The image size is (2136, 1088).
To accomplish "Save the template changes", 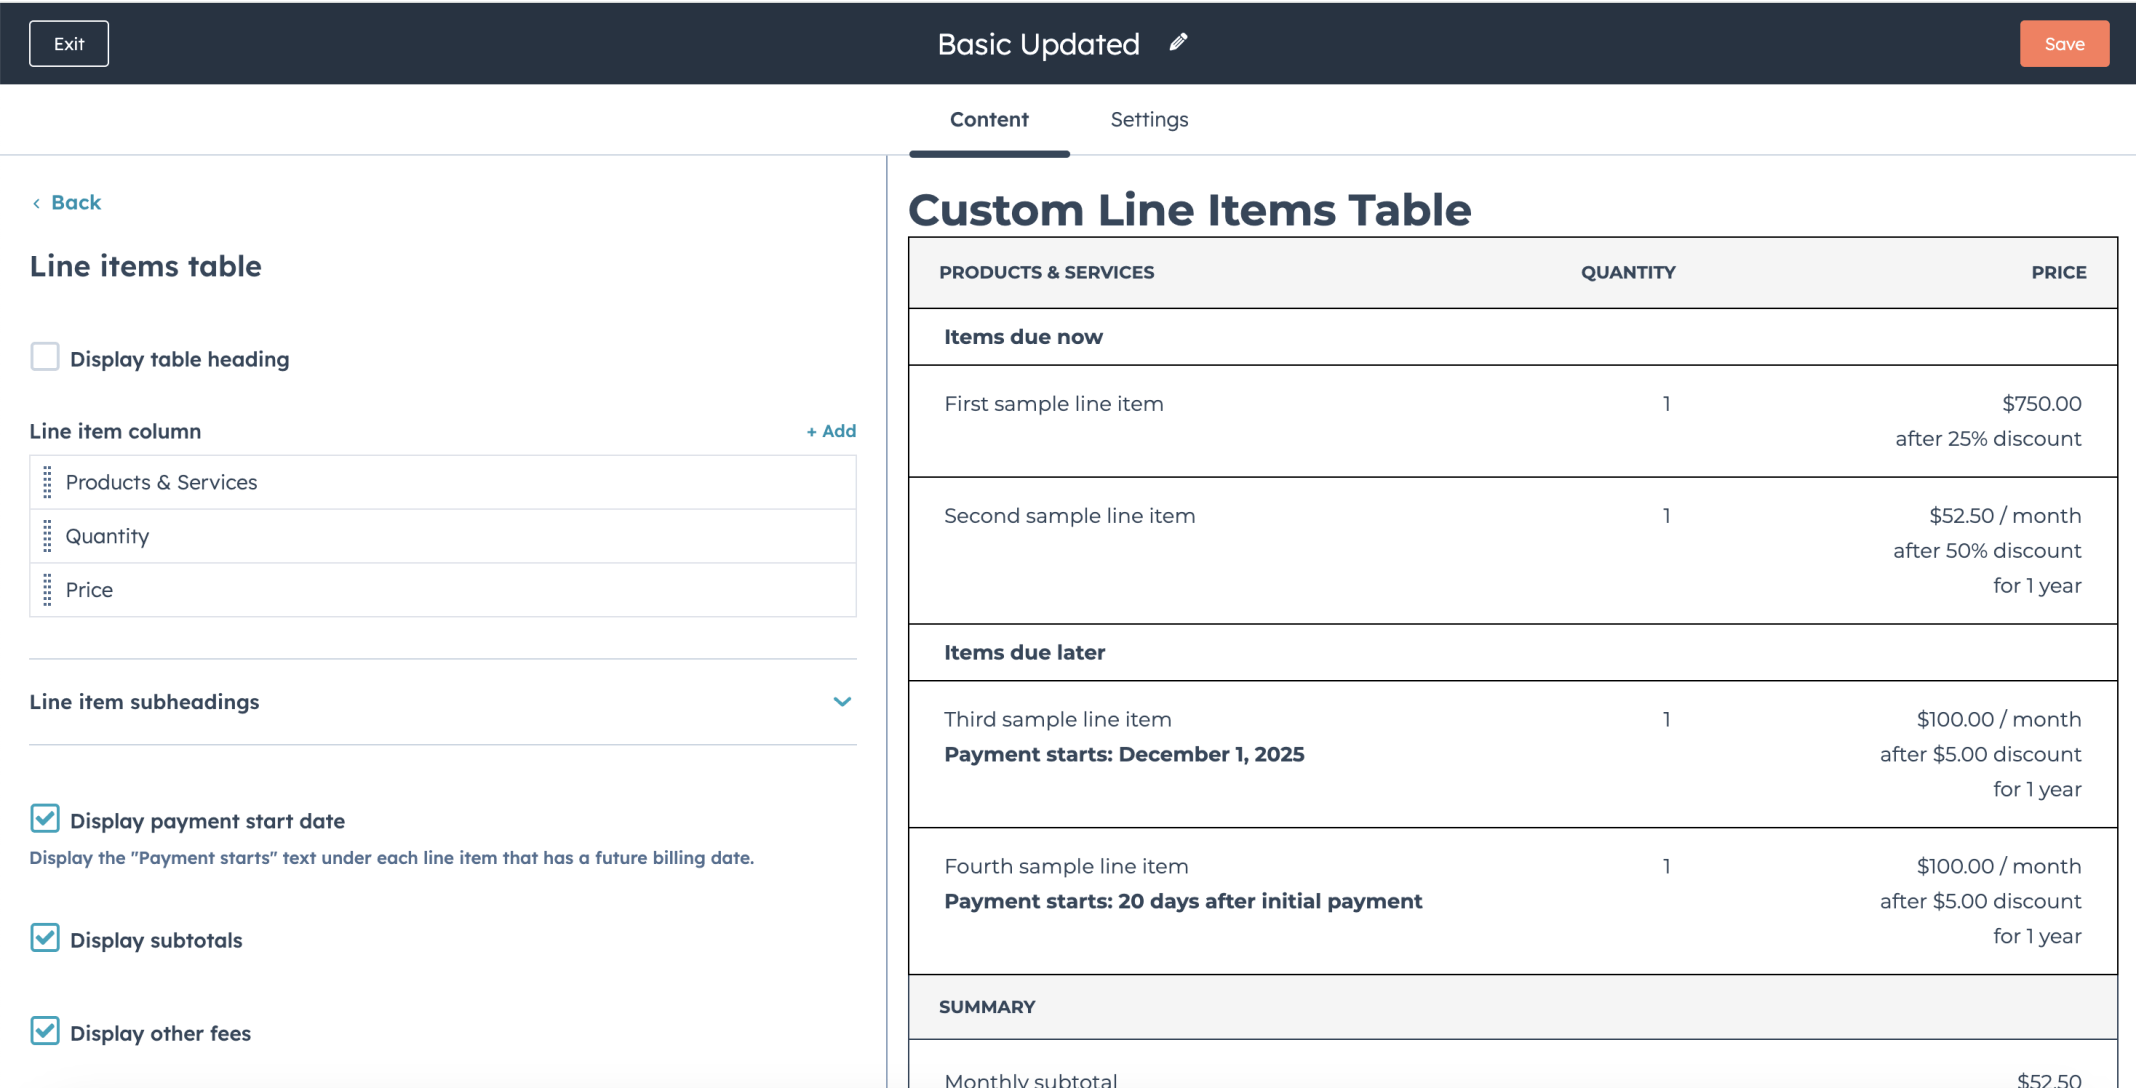I will click(2064, 44).
